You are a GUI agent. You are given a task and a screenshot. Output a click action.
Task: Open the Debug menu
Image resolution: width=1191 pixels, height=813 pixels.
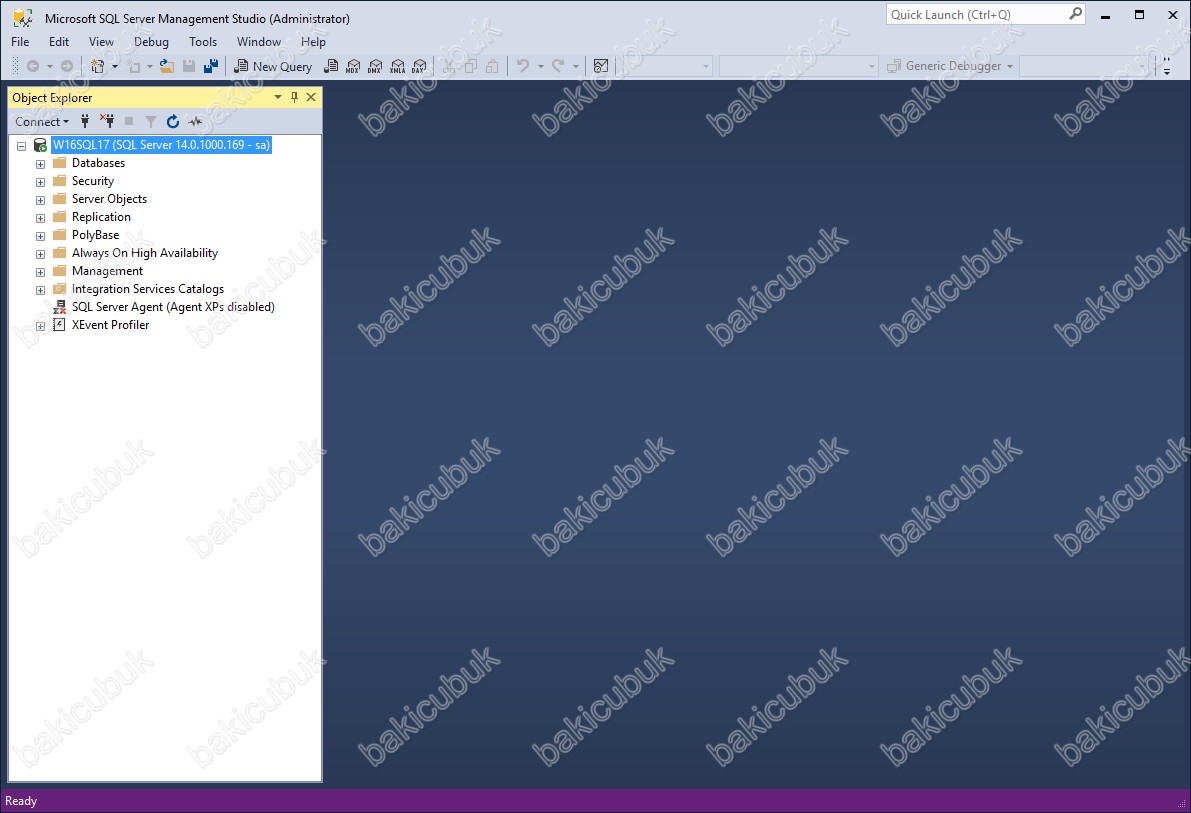151,42
